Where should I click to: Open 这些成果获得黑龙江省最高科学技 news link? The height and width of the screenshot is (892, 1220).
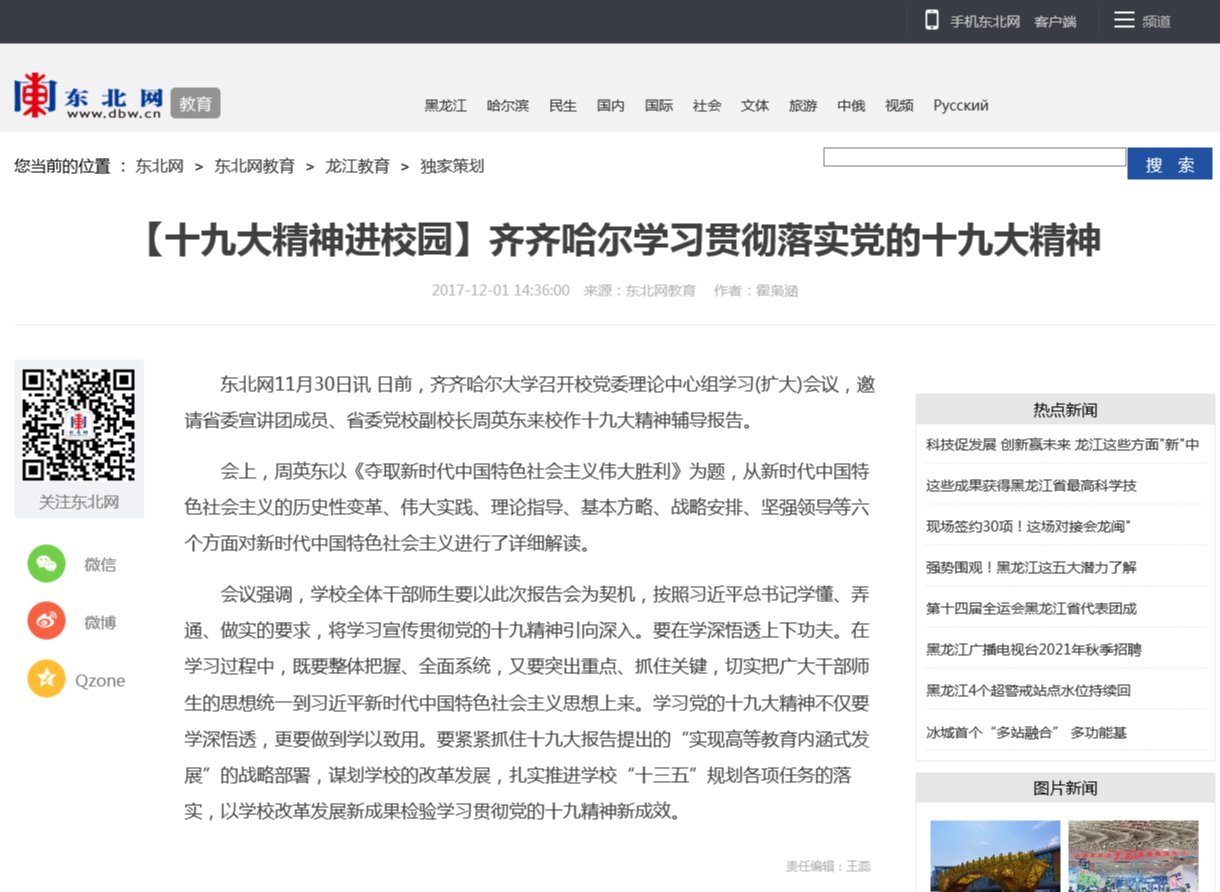pyautogui.click(x=1030, y=485)
